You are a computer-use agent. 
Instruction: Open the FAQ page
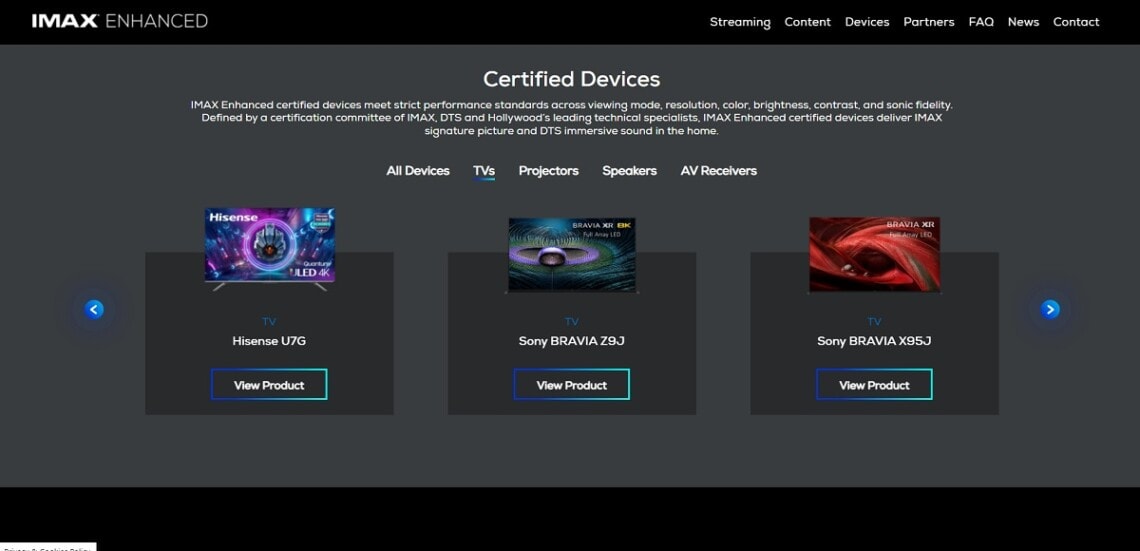pos(980,22)
